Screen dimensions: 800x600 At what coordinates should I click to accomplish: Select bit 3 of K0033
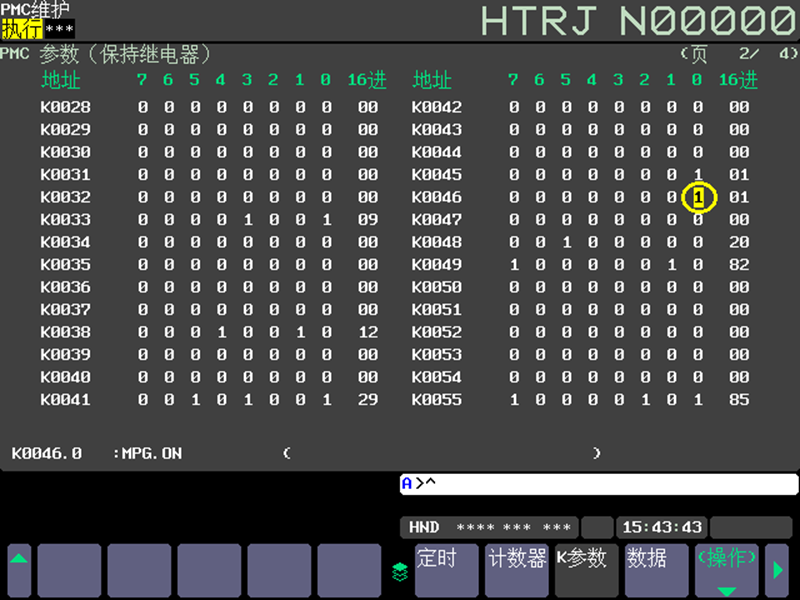click(x=247, y=219)
